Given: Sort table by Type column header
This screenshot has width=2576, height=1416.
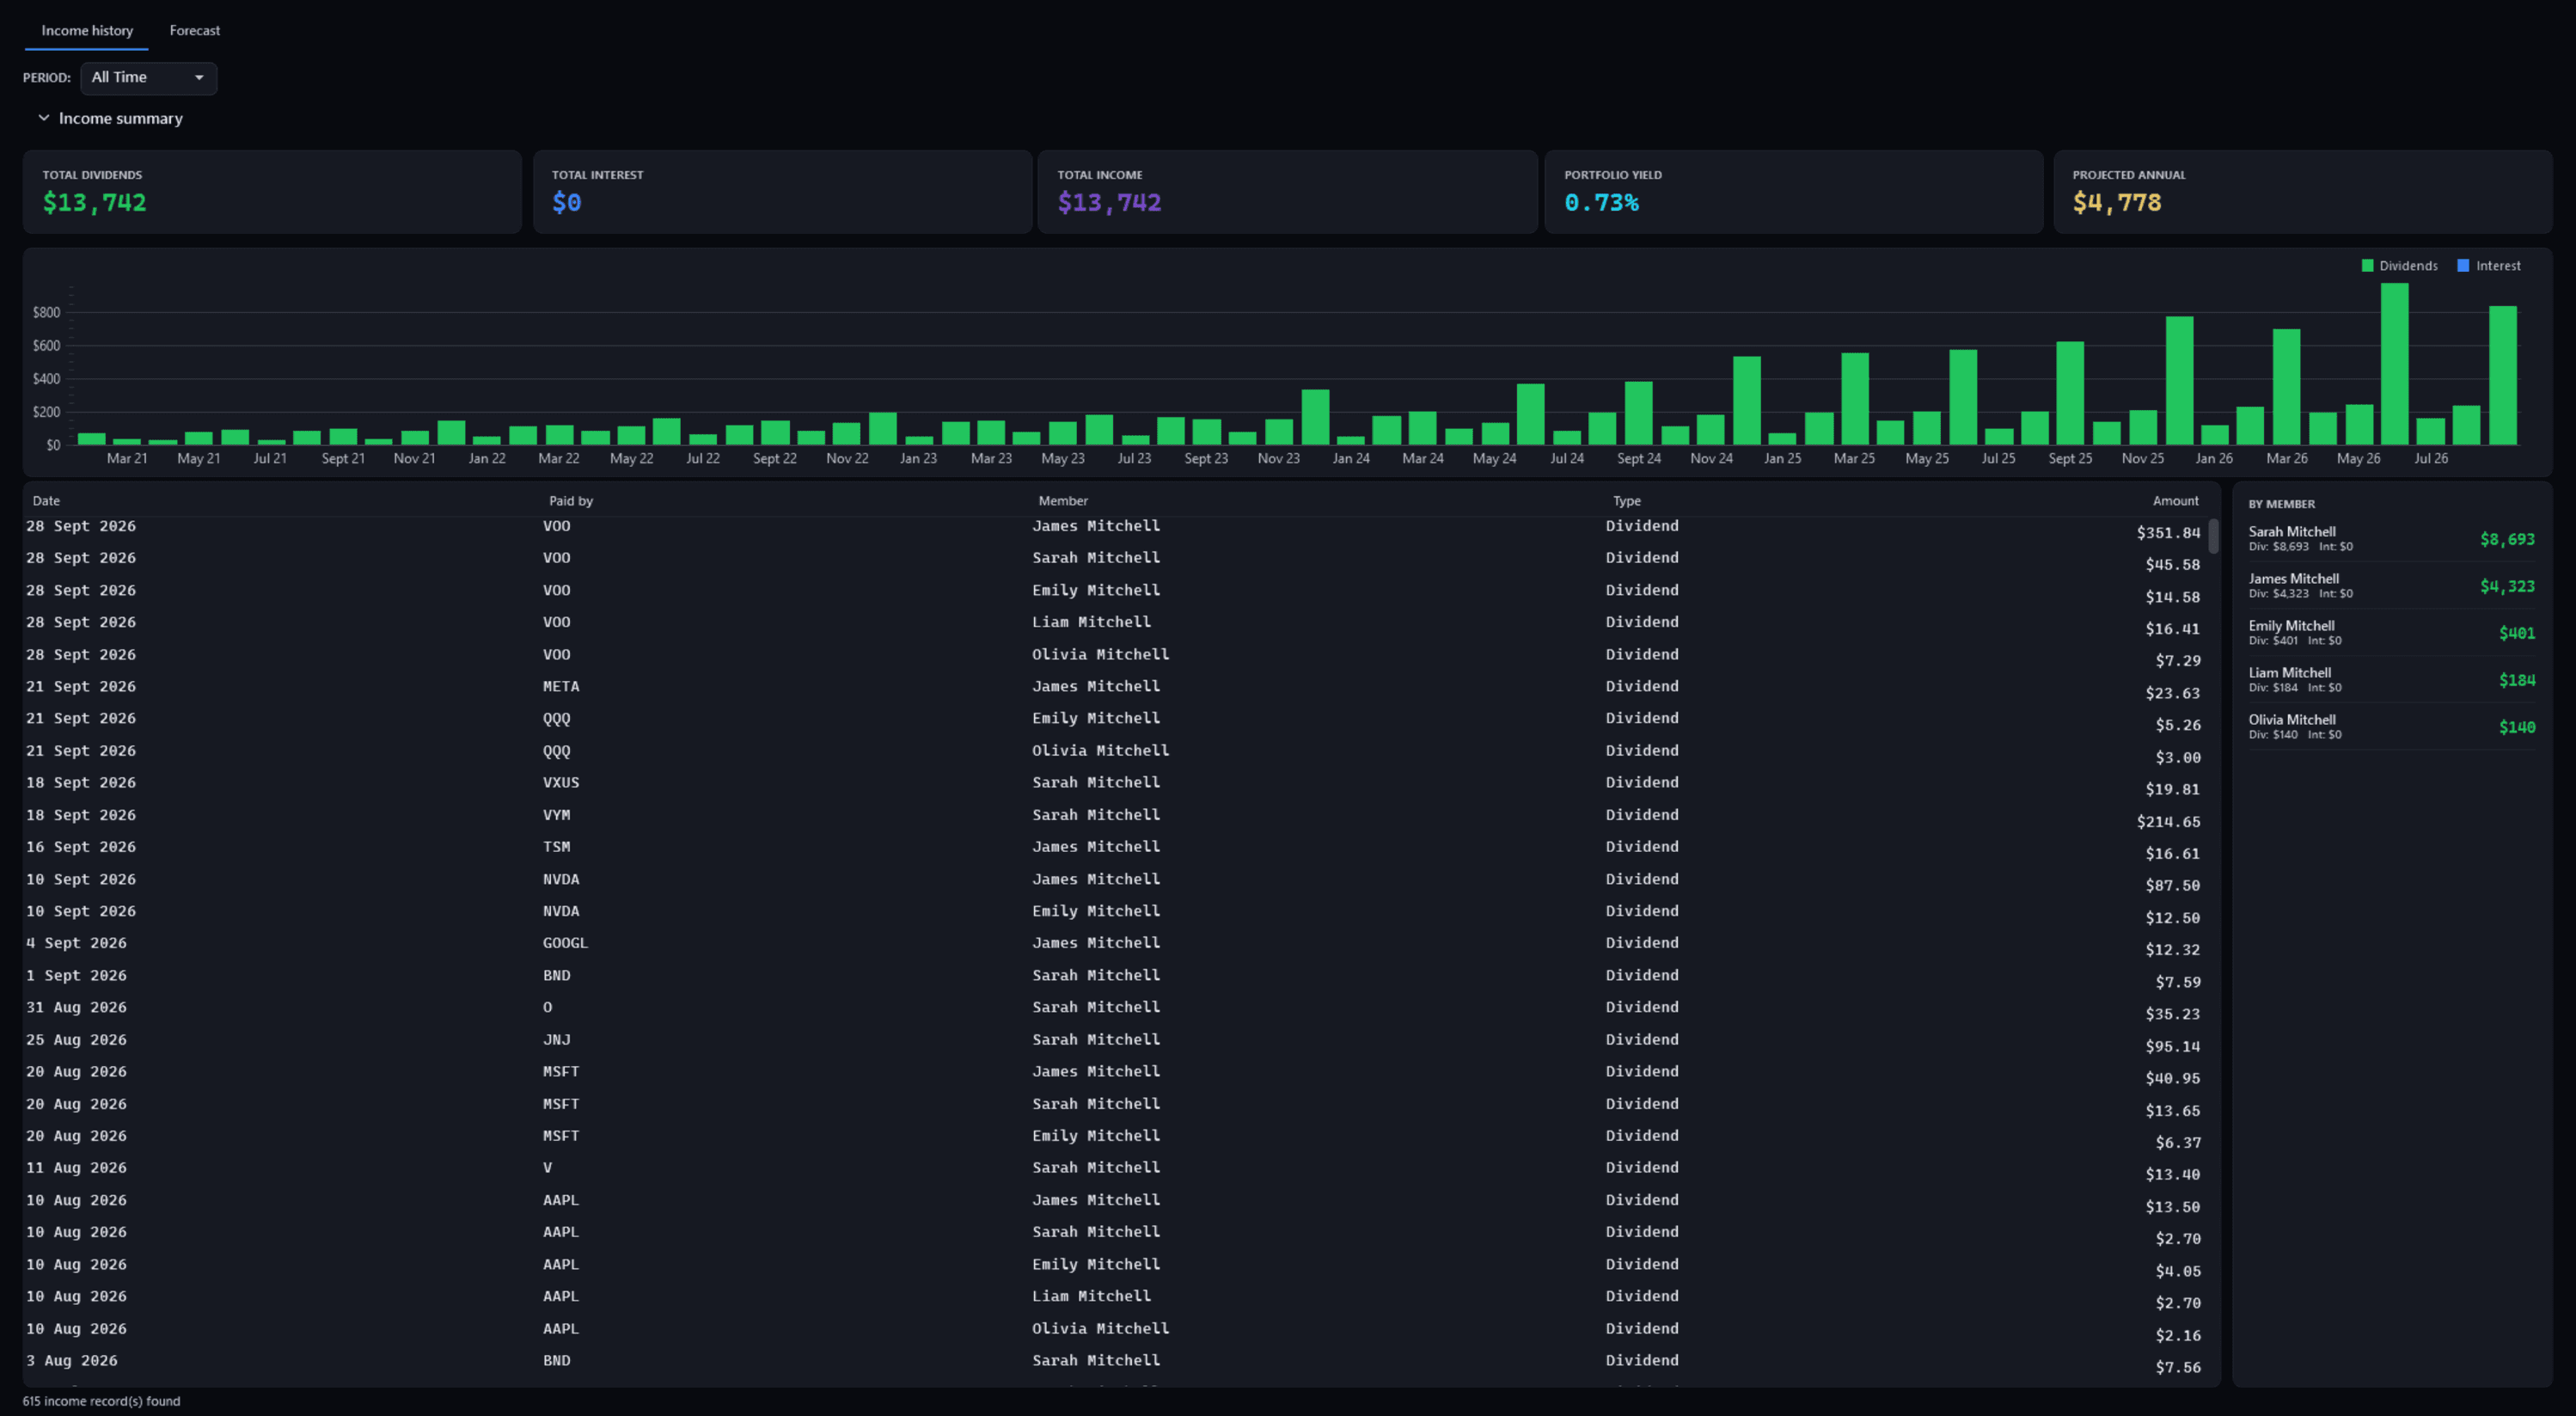Looking at the screenshot, I should [1626, 500].
